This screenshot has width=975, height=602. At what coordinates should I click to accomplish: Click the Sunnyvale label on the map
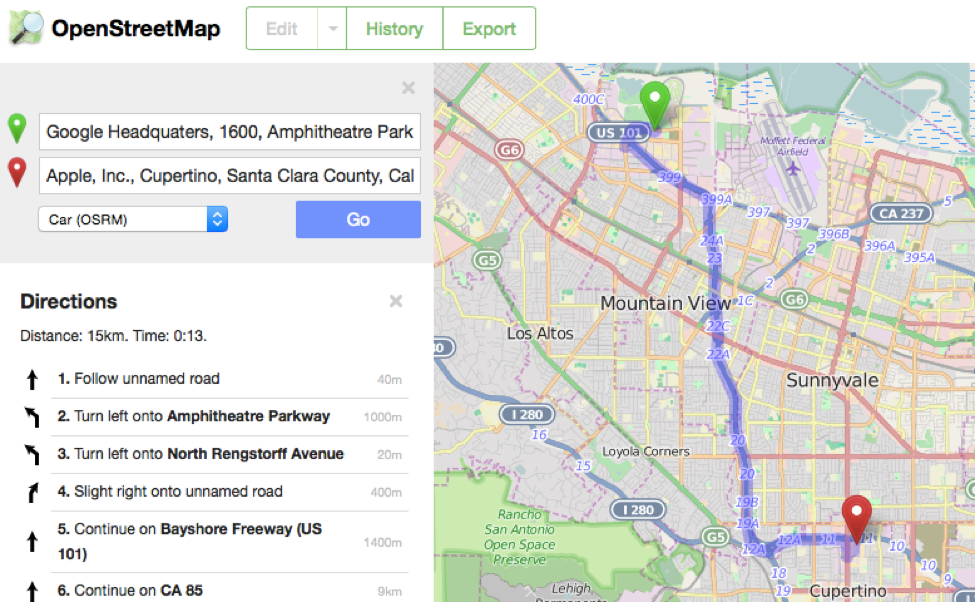[x=832, y=380]
